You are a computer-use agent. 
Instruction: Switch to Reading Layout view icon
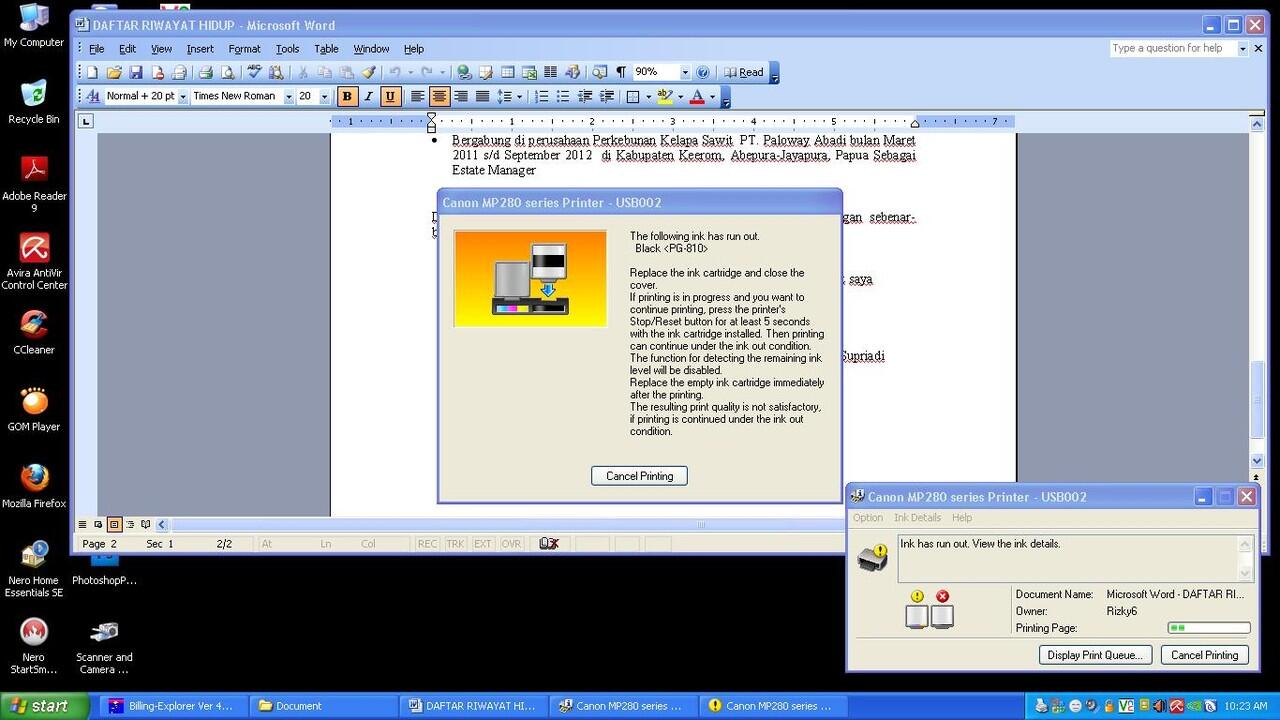pyautogui.click(x=146, y=524)
